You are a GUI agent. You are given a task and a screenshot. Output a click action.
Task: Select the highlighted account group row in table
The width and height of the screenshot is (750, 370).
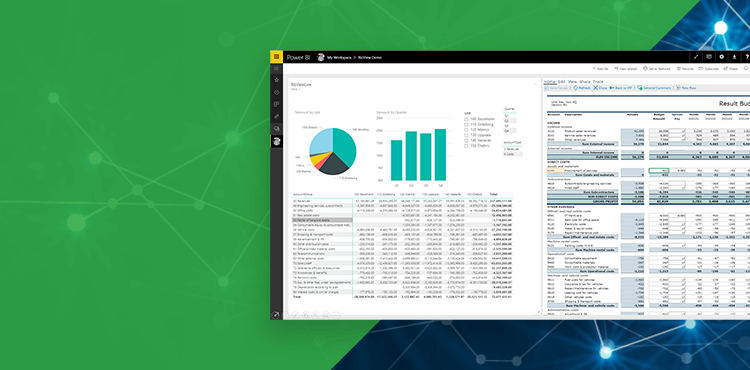click(x=322, y=220)
